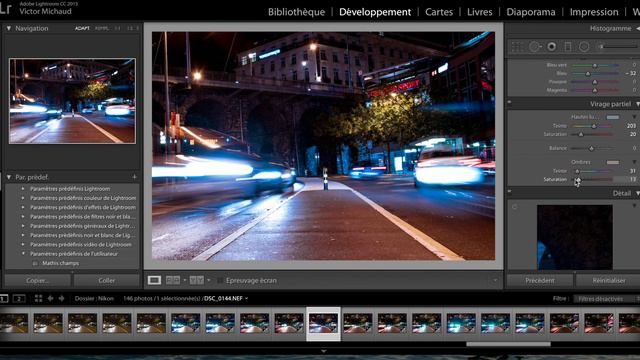Click the Réinitialiser button
The height and width of the screenshot is (360, 640).
609,280
